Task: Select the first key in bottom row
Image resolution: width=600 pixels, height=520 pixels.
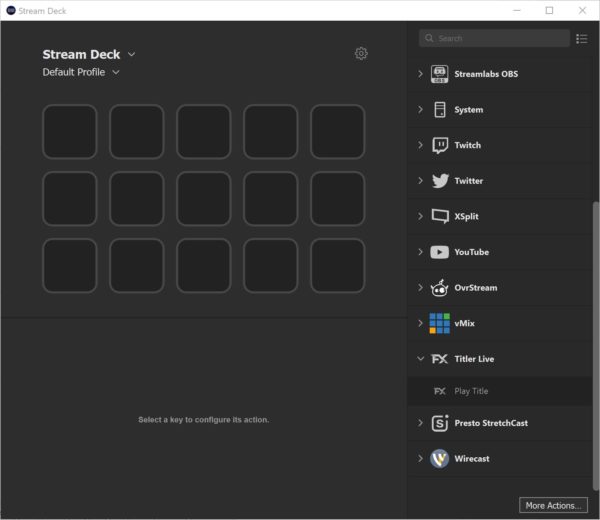Action: tap(70, 266)
